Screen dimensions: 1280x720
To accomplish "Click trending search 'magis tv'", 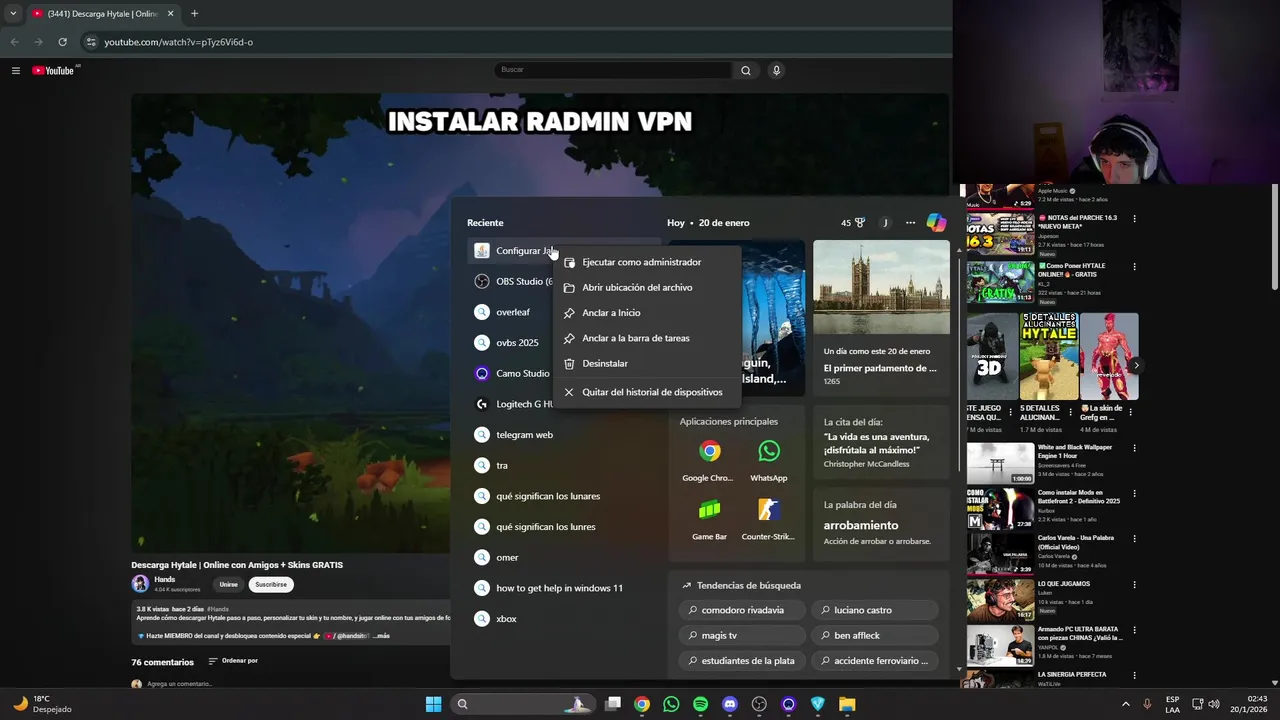I will (x=742, y=635).
